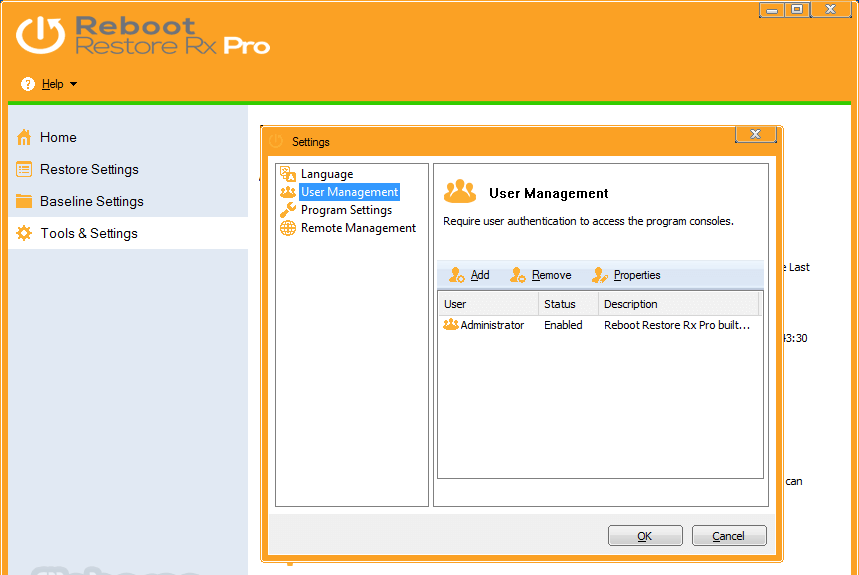Maximize the Reboot Restore Rx Pro window
This screenshot has height=575, width=859.
[797, 9]
